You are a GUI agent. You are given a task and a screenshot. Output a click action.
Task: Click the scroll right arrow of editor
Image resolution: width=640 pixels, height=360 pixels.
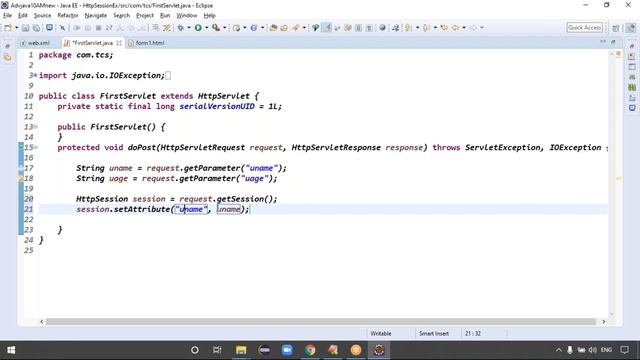click(x=604, y=322)
